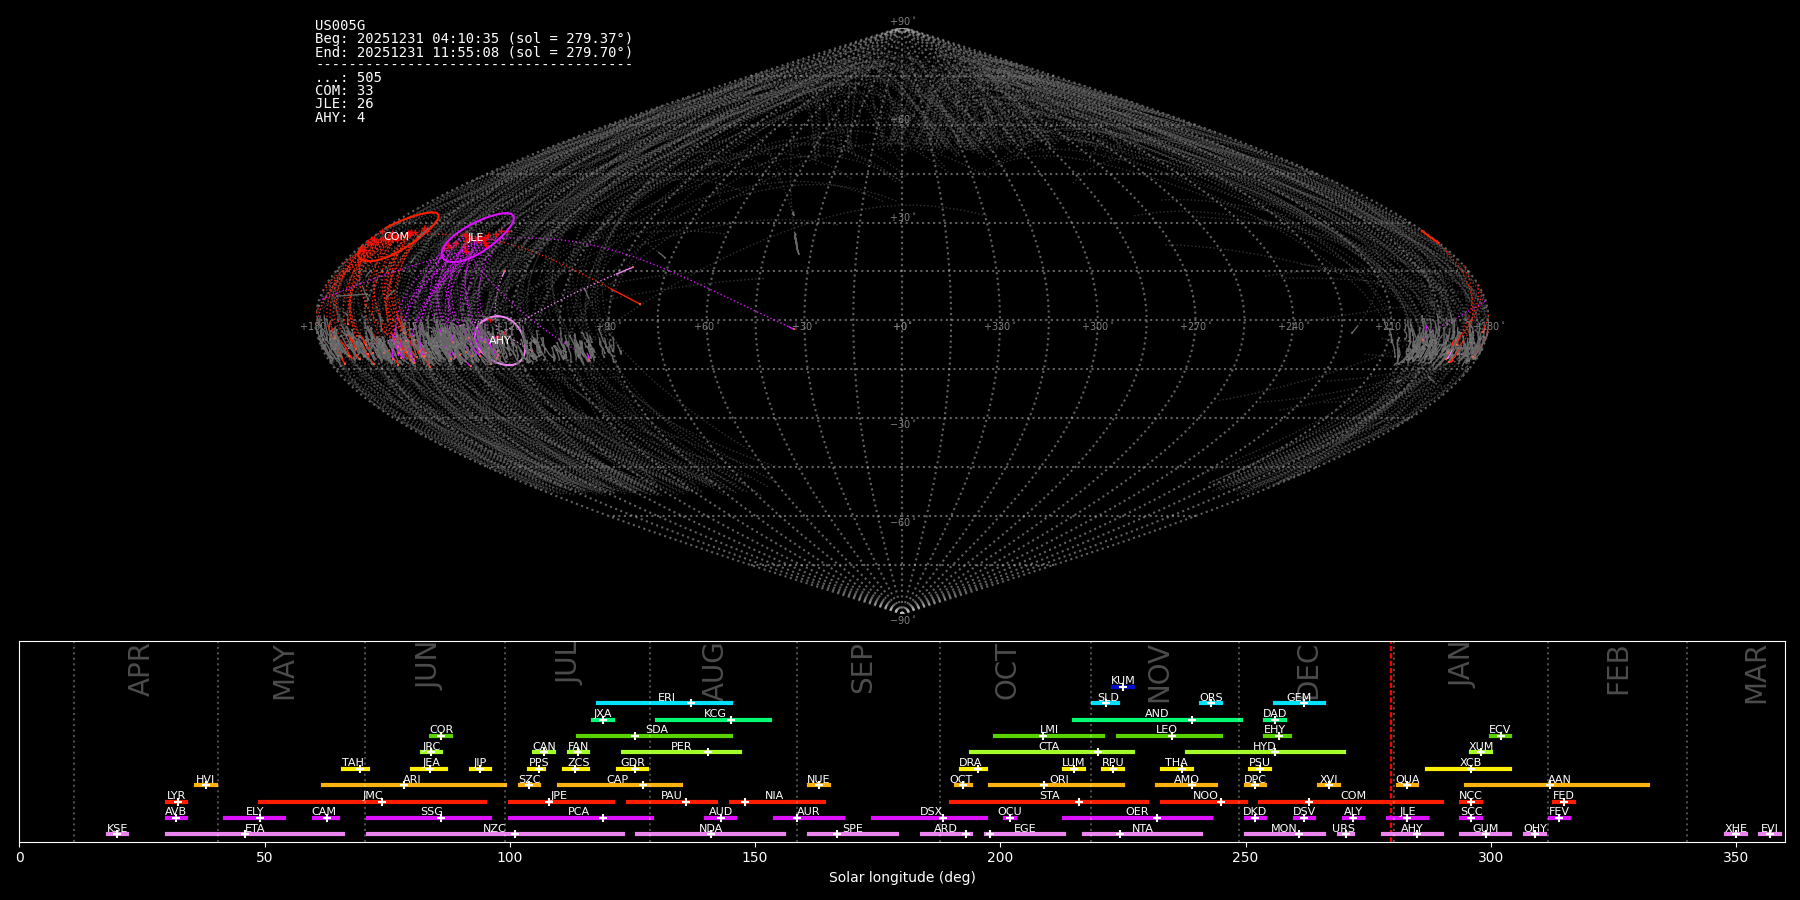This screenshot has width=1800, height=900.
Task: Click the 'COM: 33' count in the legend
Action: click(344, 91)
